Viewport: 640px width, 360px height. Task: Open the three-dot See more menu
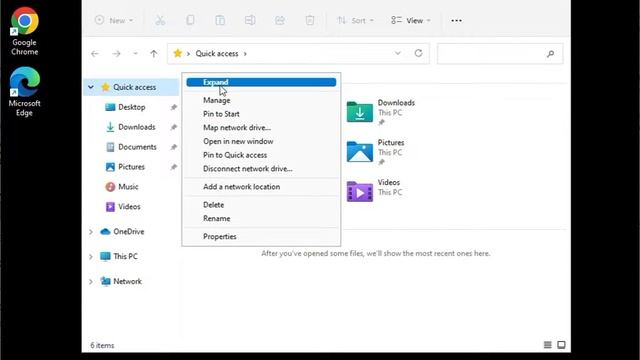456,20
